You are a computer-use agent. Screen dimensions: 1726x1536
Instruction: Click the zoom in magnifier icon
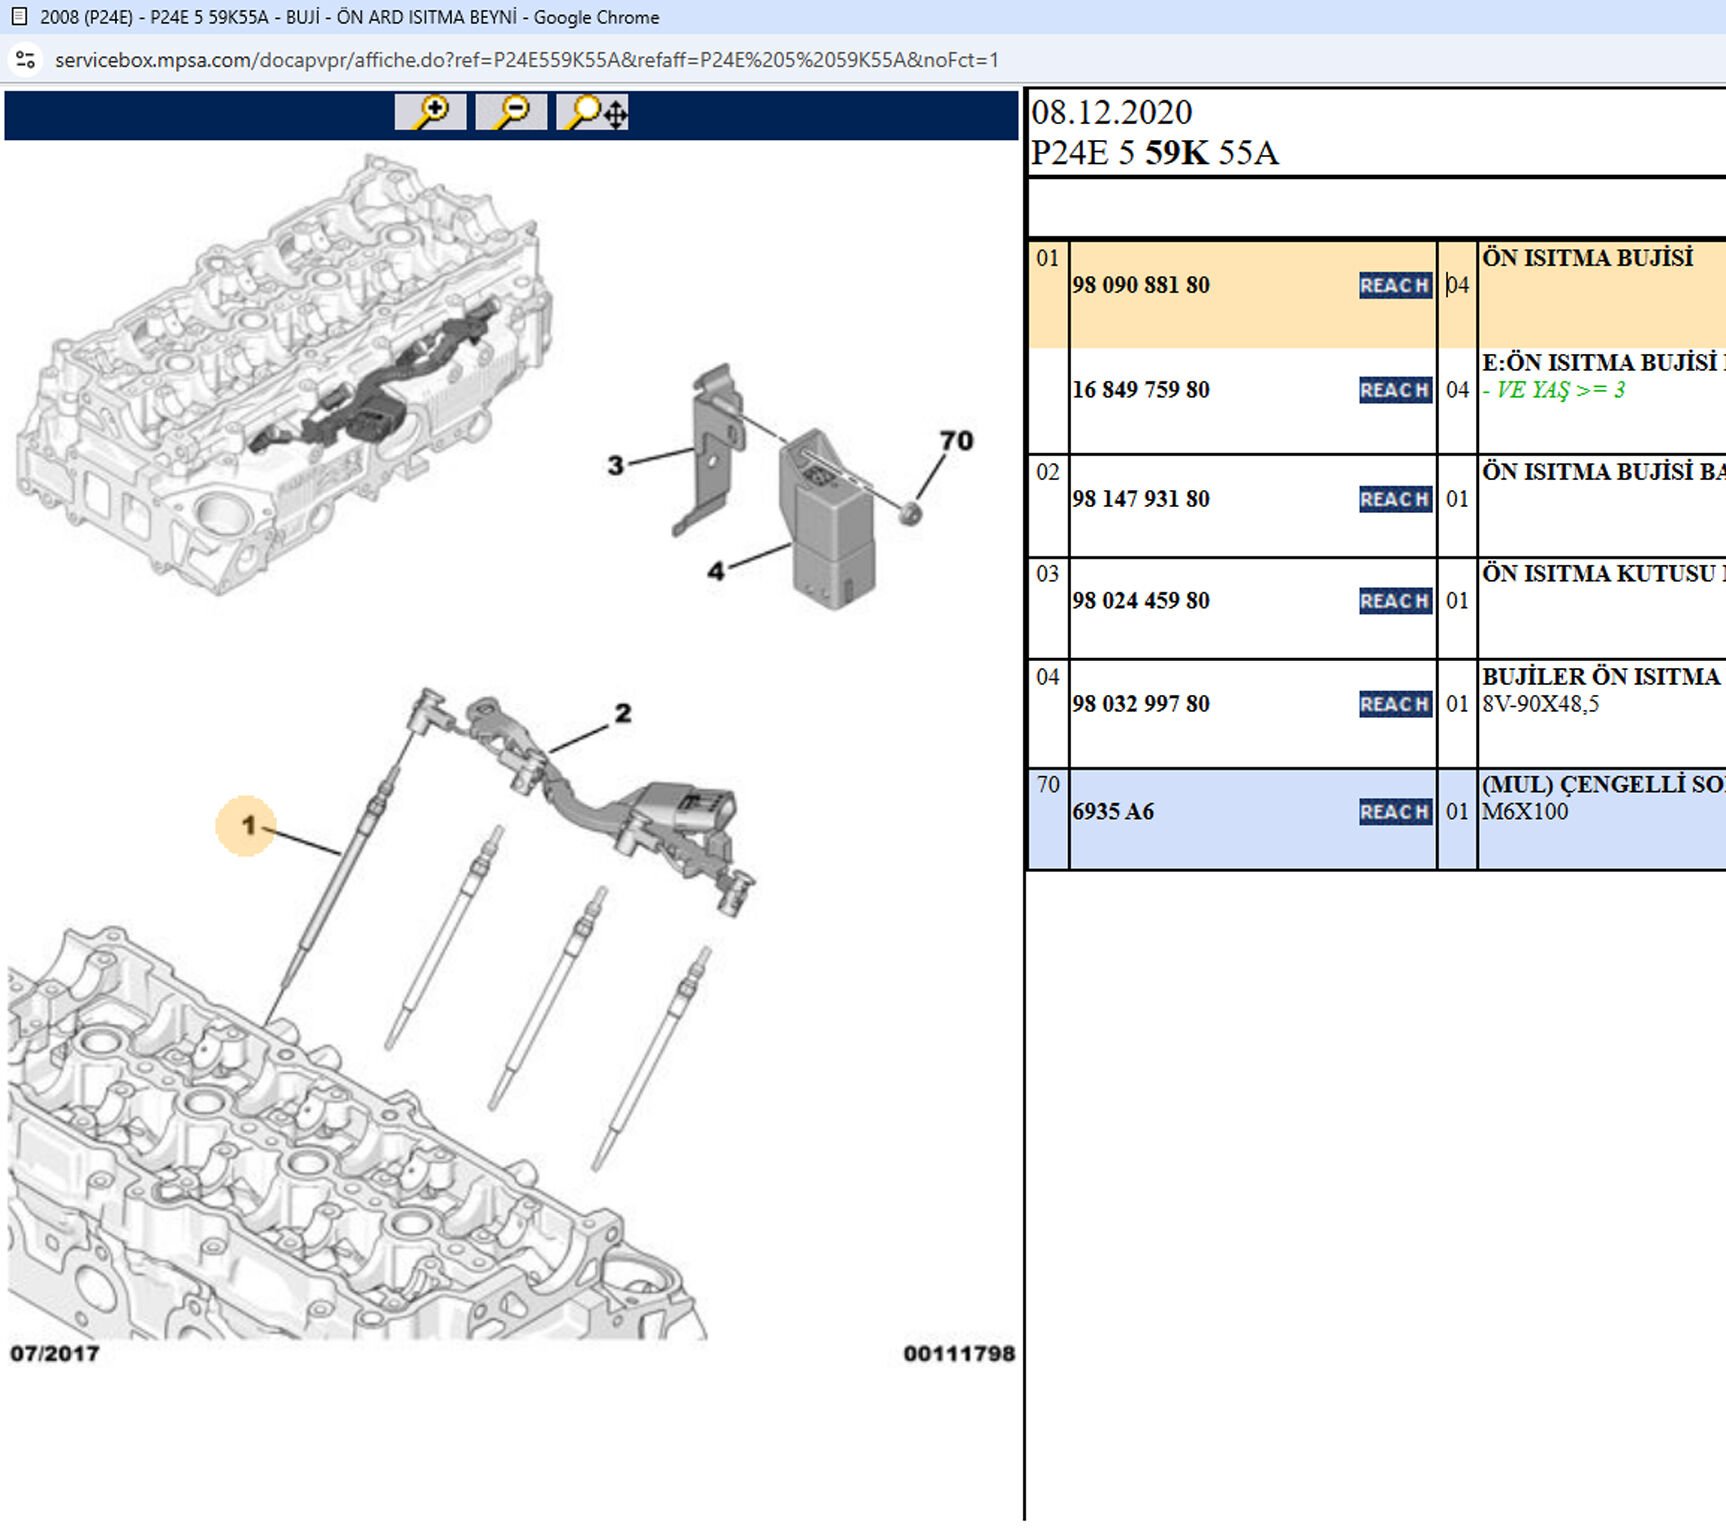click(x=430, y=112)
